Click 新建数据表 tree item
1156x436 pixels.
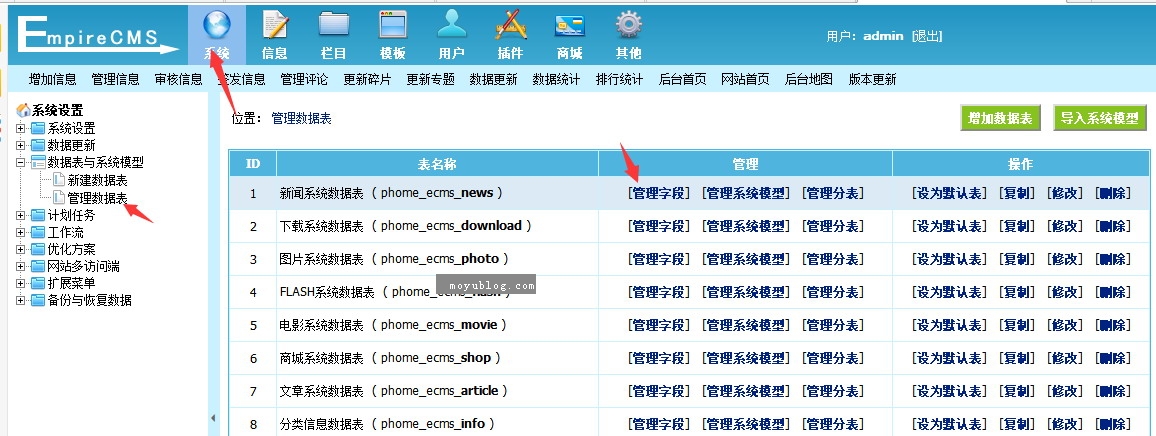click(x=97, y=180)
